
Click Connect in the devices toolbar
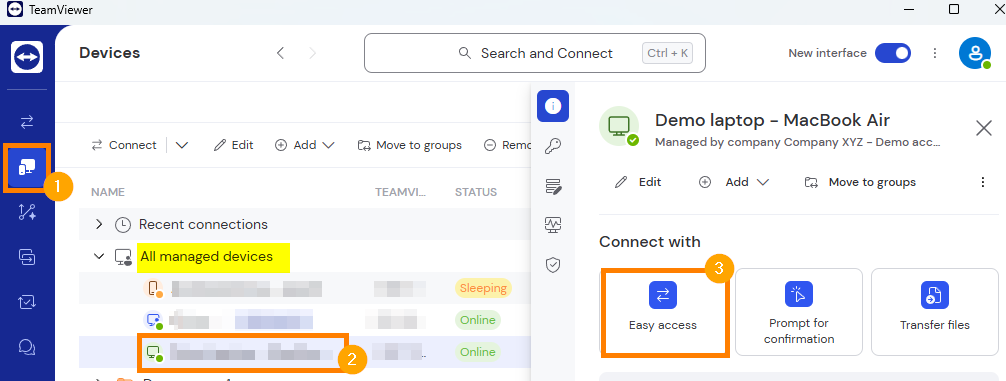(124, 145)
